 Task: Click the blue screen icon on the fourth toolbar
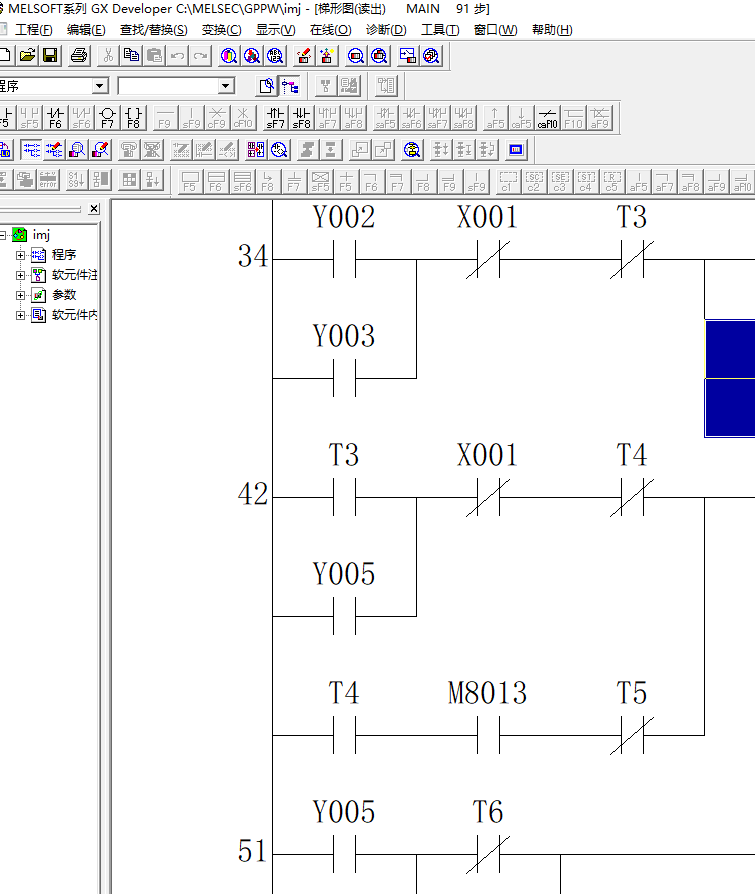pos(516,150)
